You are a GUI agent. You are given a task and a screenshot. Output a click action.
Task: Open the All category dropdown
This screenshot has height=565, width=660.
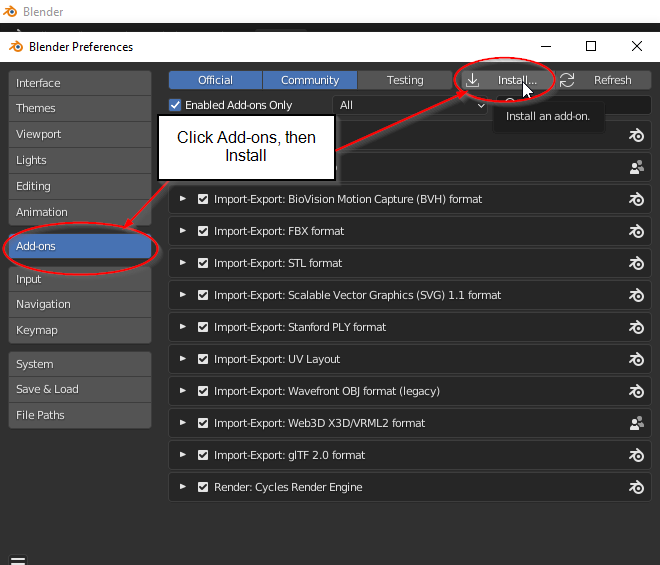(410, 105)
